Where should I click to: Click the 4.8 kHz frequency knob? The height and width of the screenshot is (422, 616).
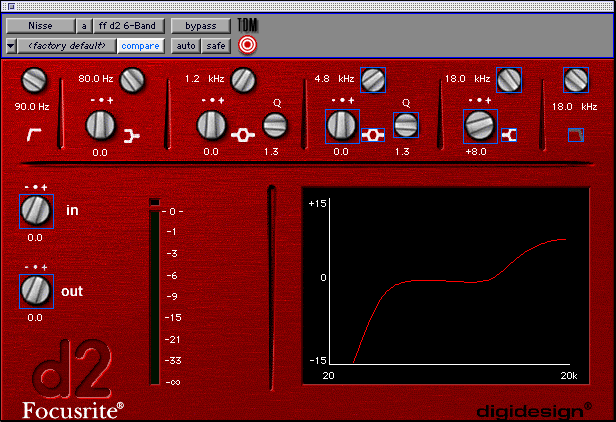pyautogui.click(x=373, y=80)
